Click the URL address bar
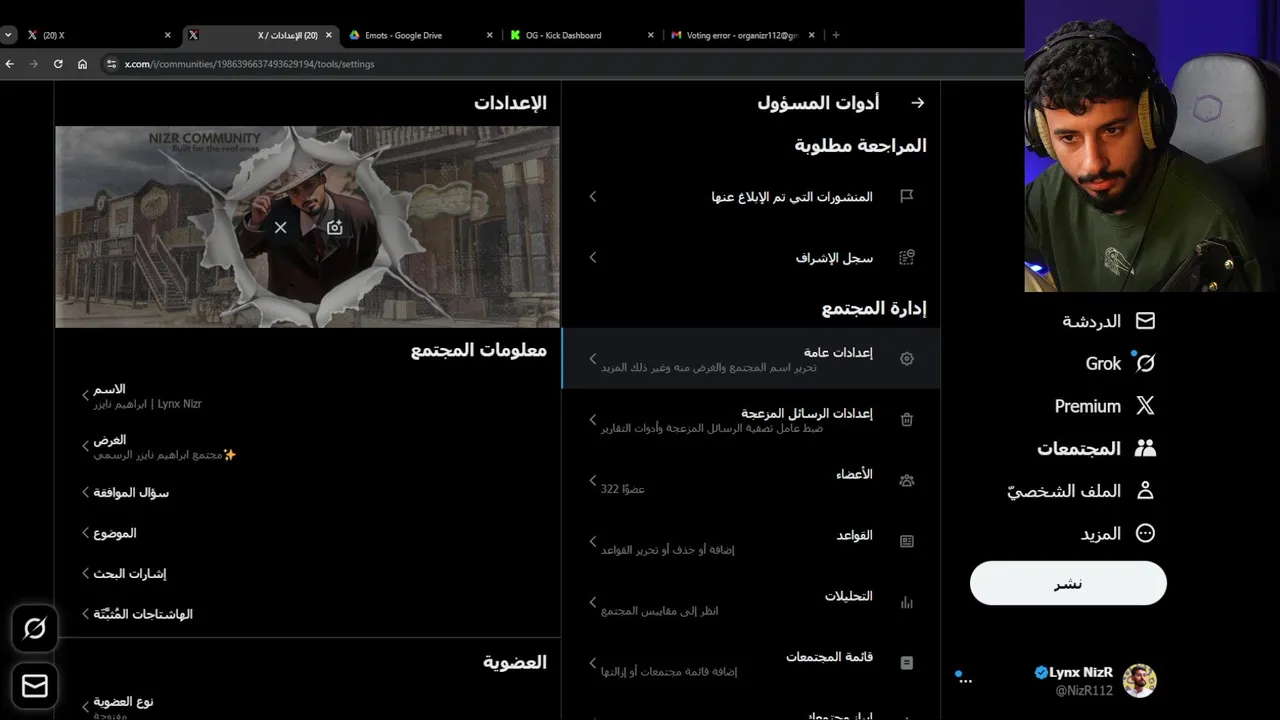Viewport: 1280px width, 720px height. 560,64
